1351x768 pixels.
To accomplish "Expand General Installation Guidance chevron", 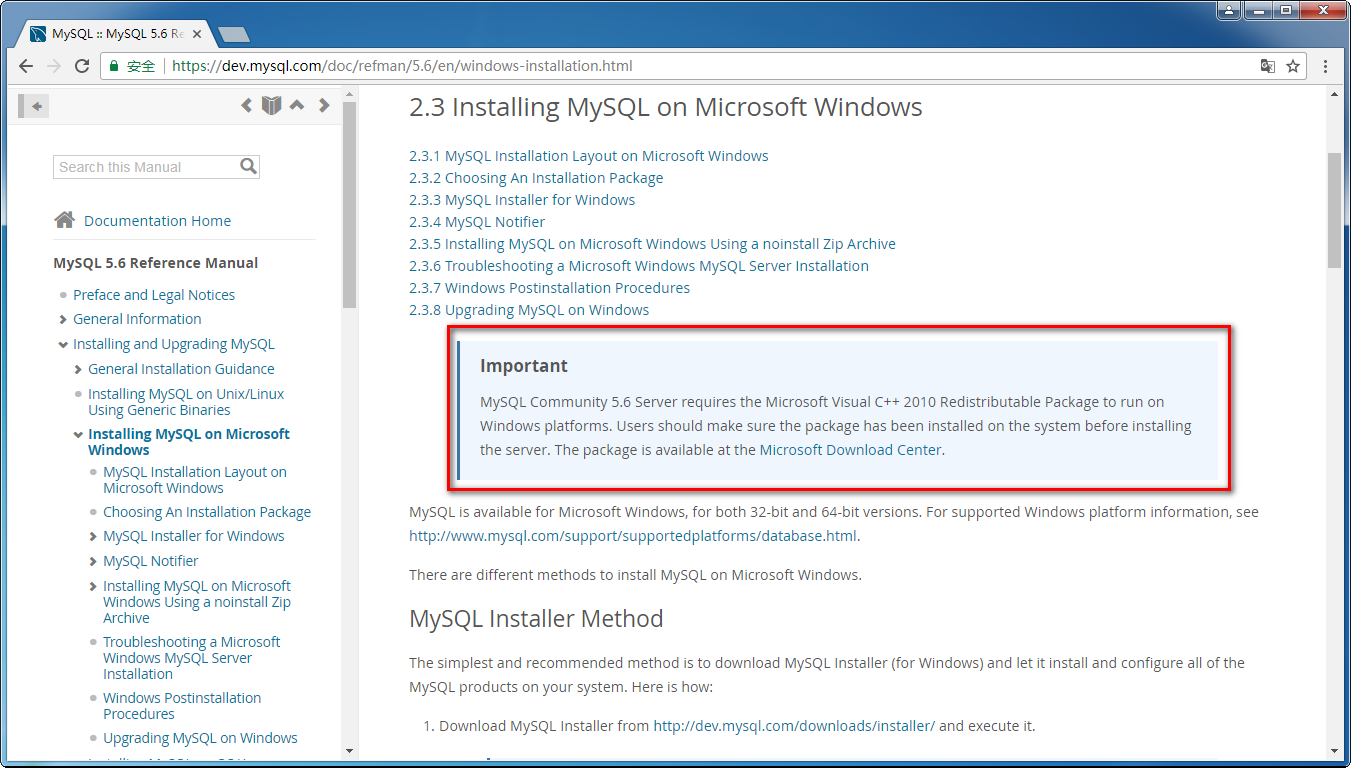I will tap(78, 369).
